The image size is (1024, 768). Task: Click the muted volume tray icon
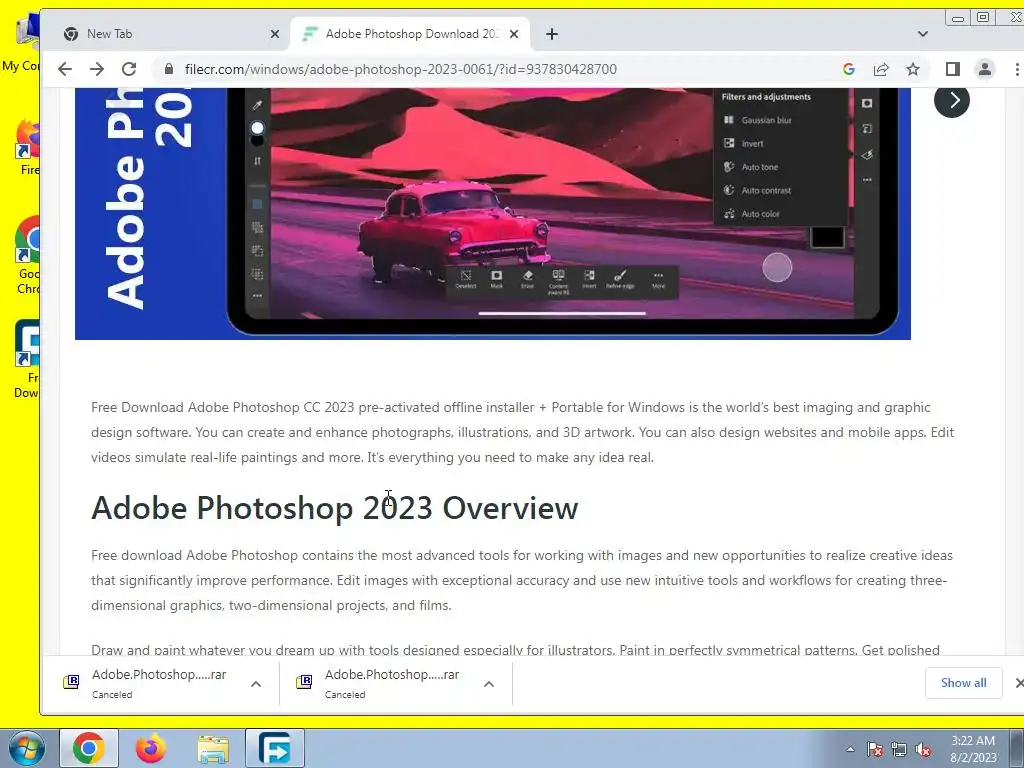point(923,749)
